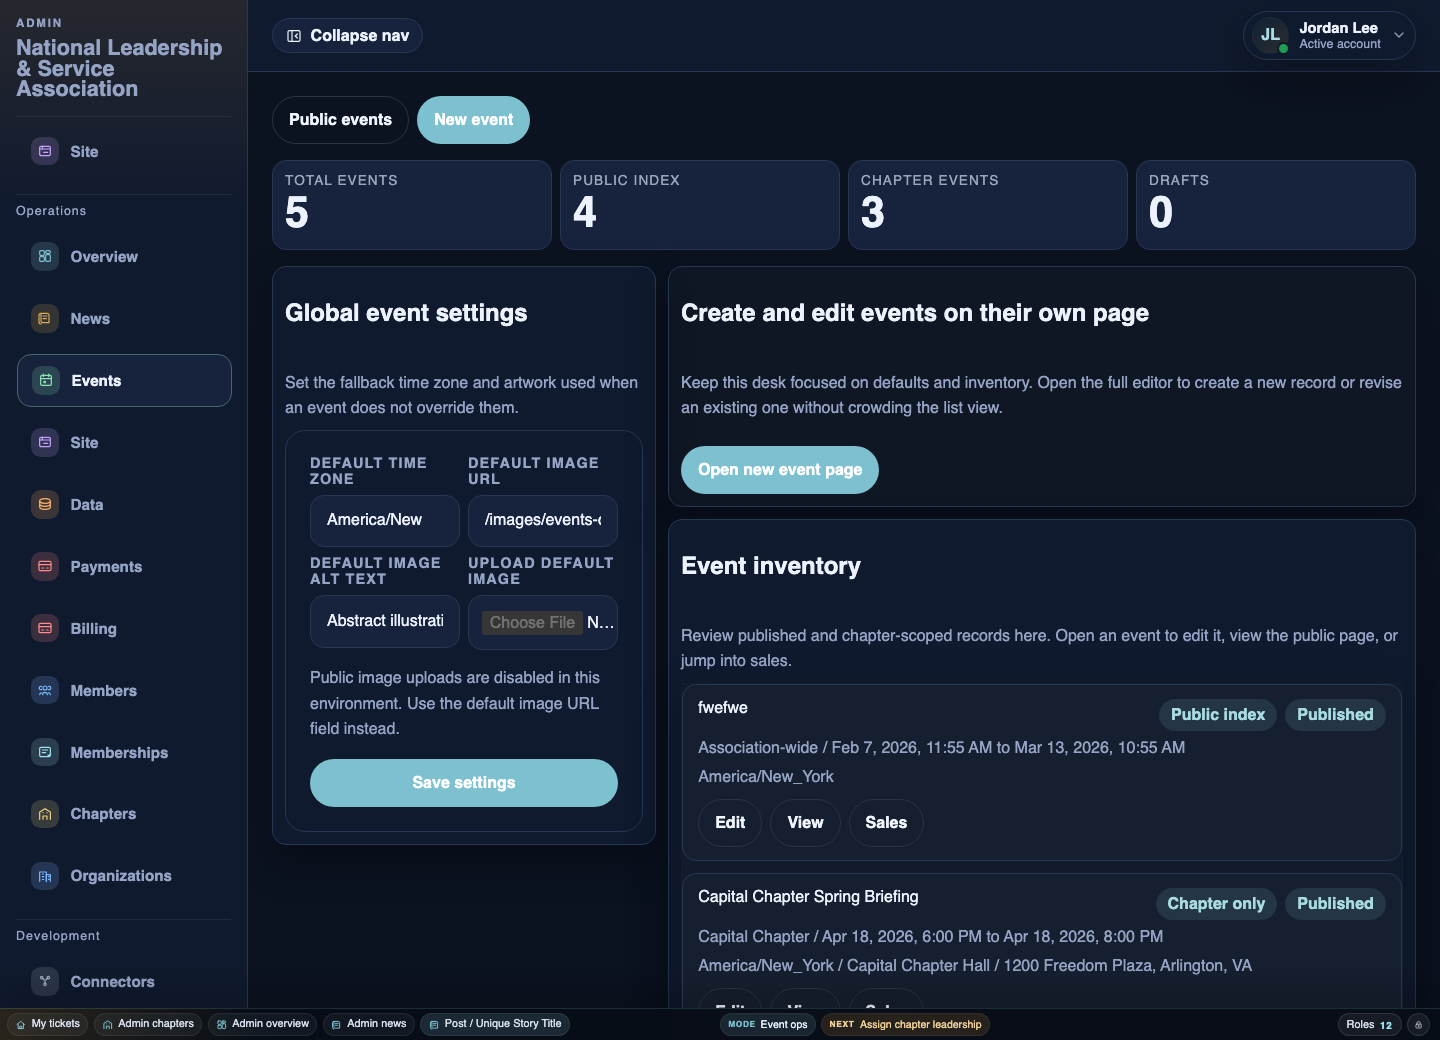Open the Default time zone field

[x=384, y=520]
